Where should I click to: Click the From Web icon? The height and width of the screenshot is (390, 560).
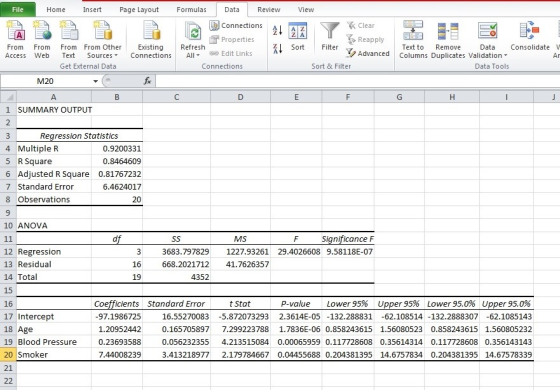[42, 39]
